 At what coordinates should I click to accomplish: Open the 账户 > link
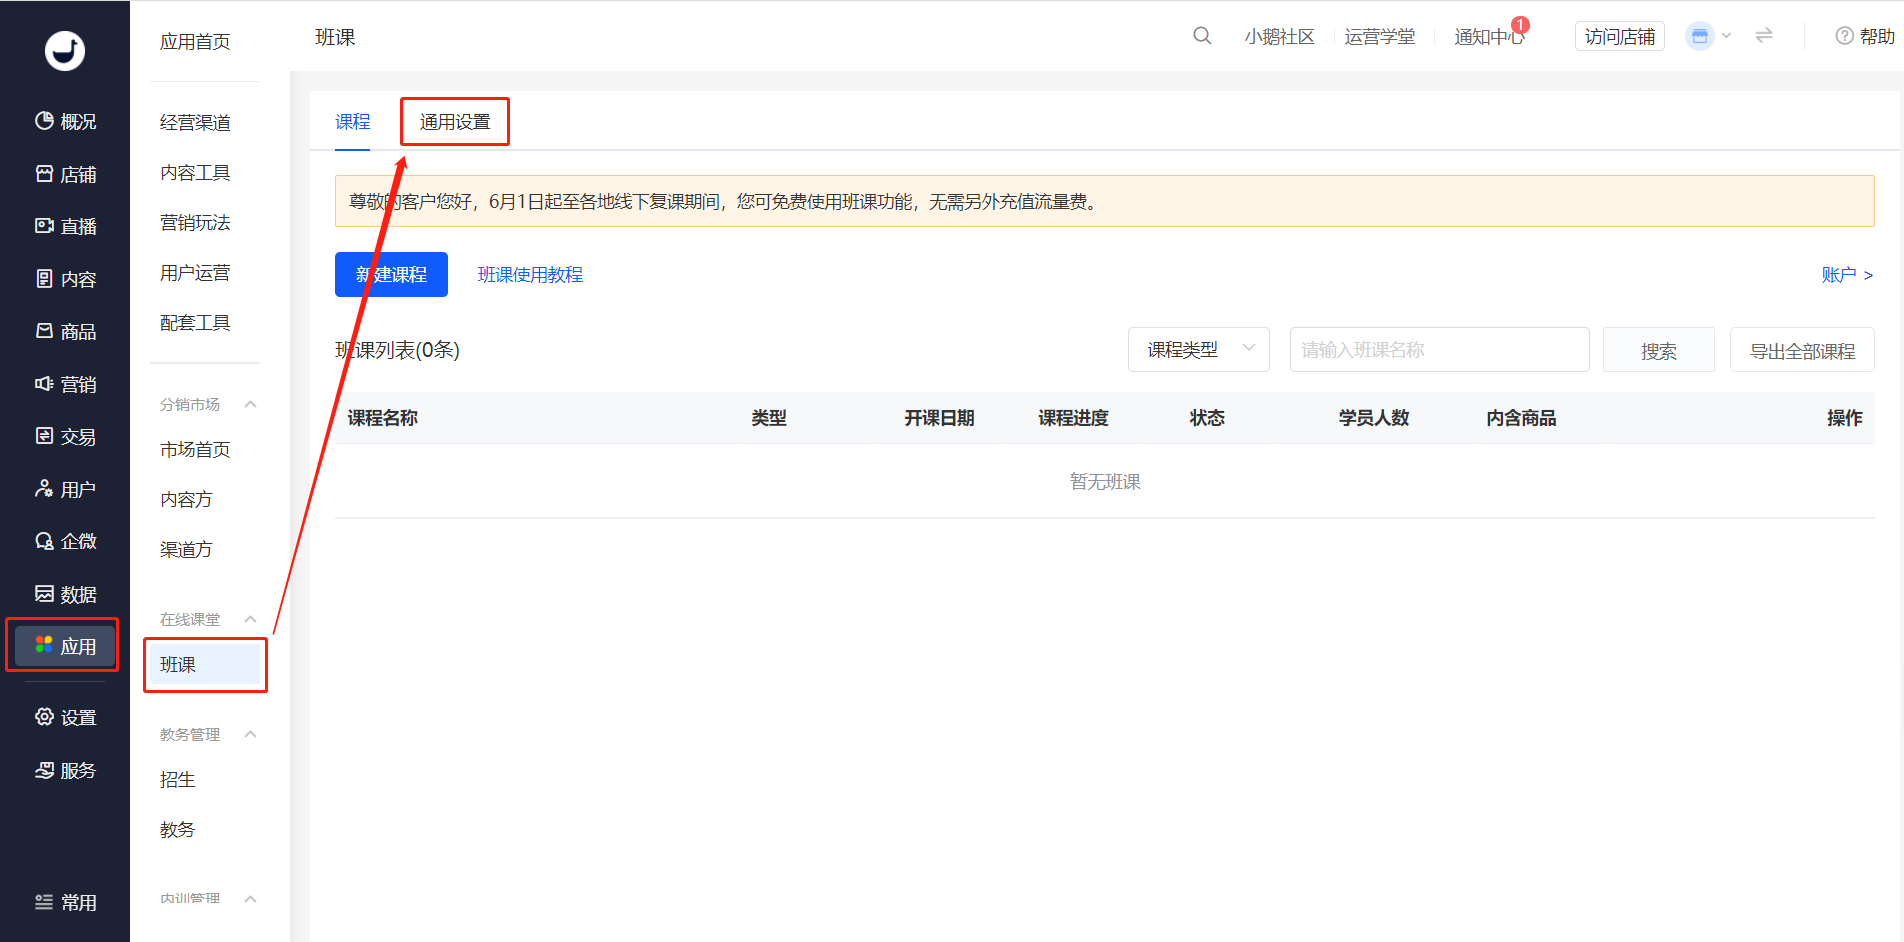[1847, 274]
